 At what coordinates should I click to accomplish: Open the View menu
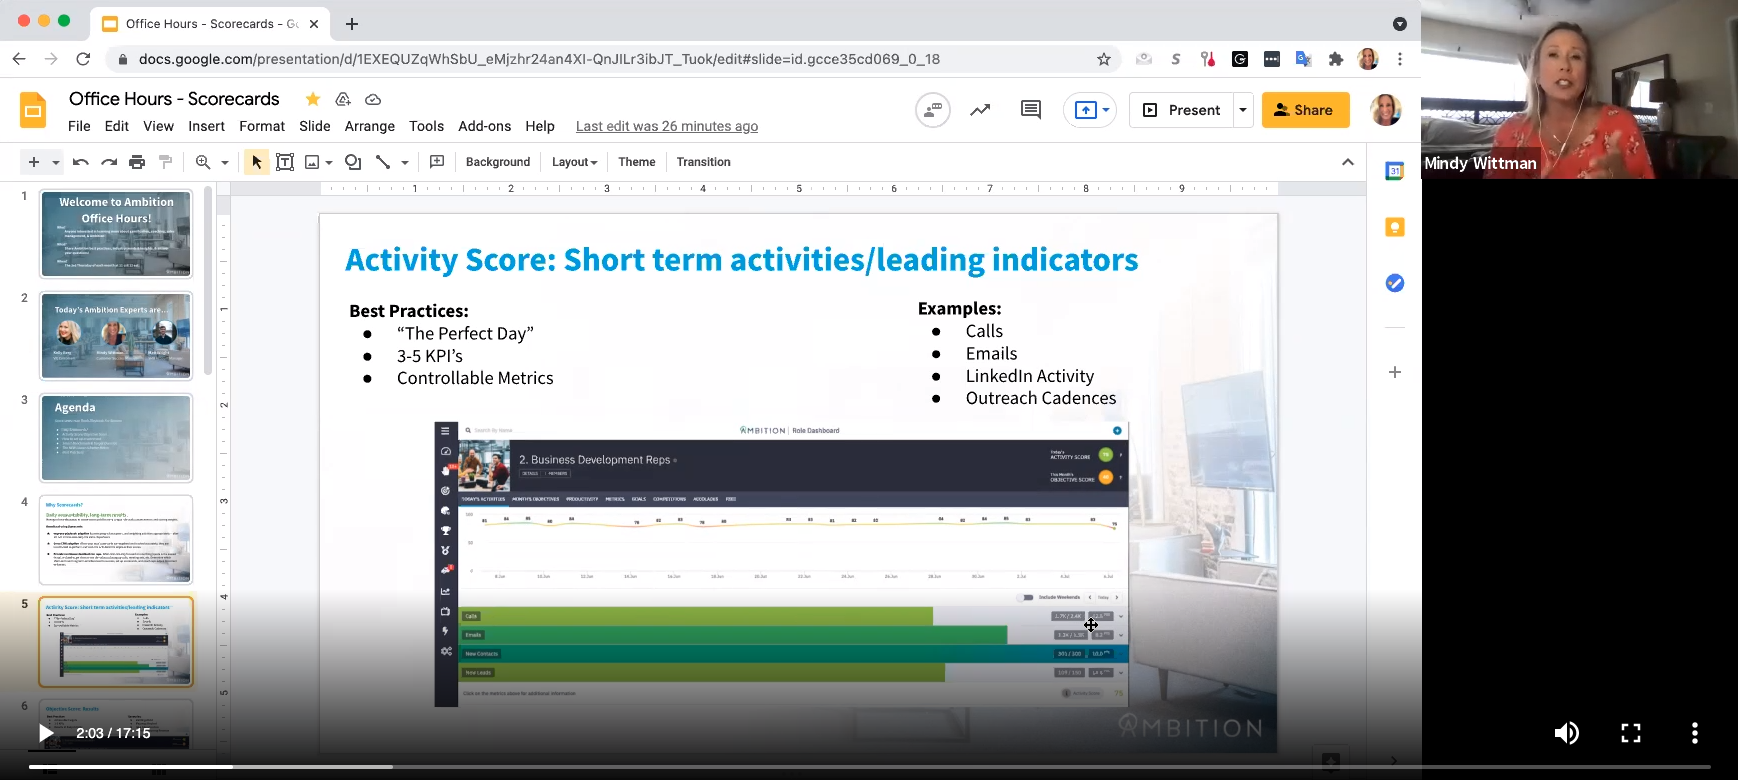click(158, 126)
